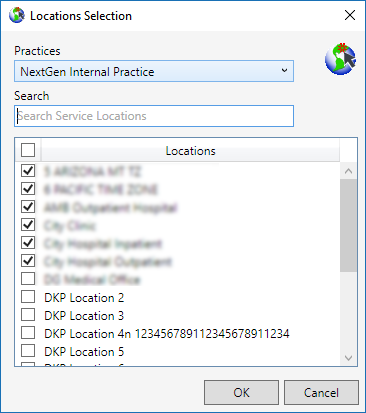Image resolution: width=366 pixels, height=413 pixels.
Task: Close the Locations Selection dialog
Action: pyautogui.click(x=350, y=15)
